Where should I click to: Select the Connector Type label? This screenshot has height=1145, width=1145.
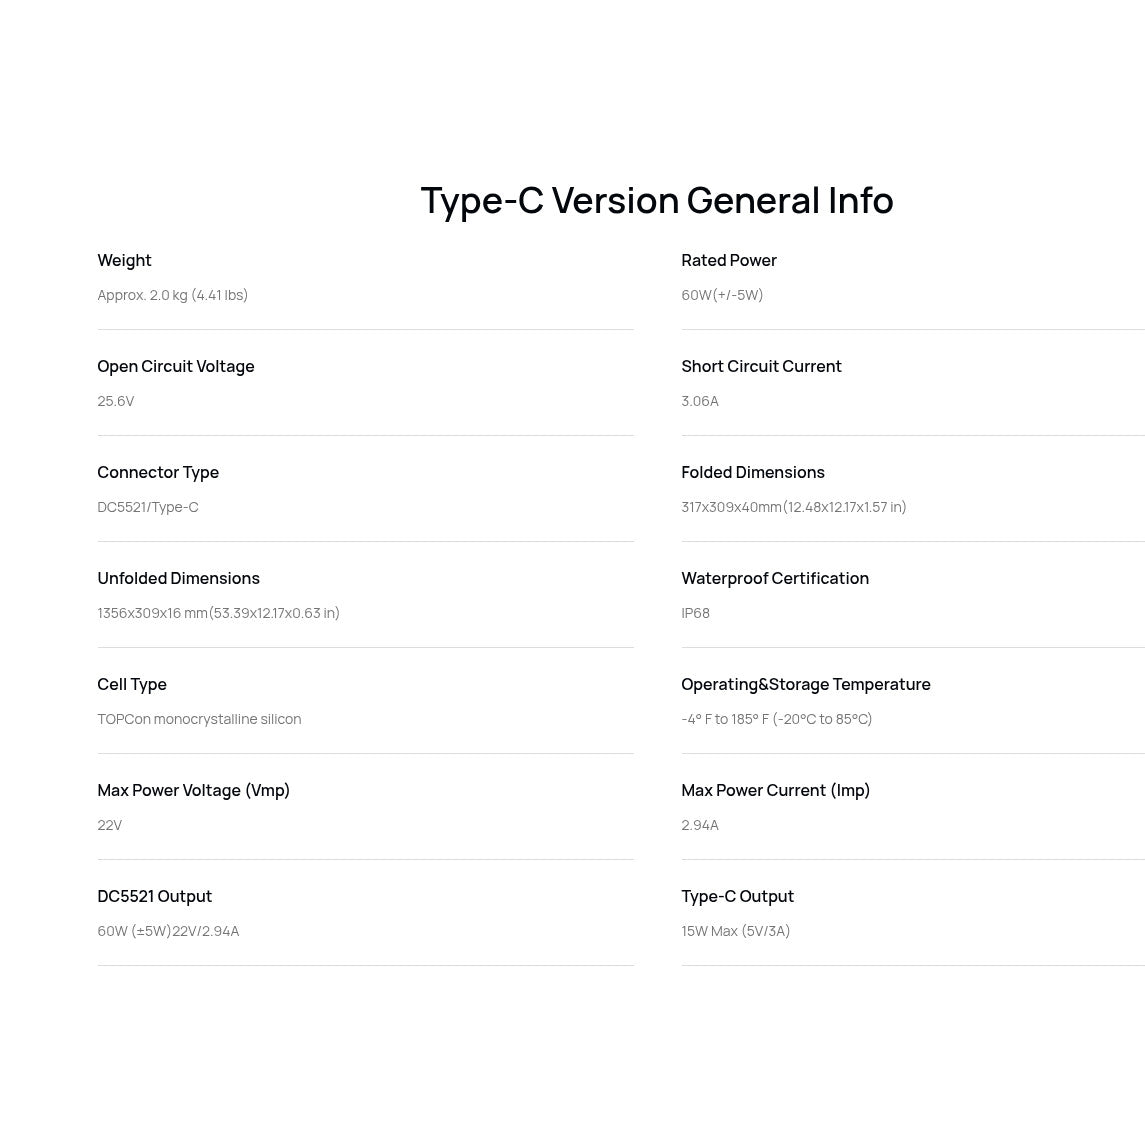click(158, 472)
